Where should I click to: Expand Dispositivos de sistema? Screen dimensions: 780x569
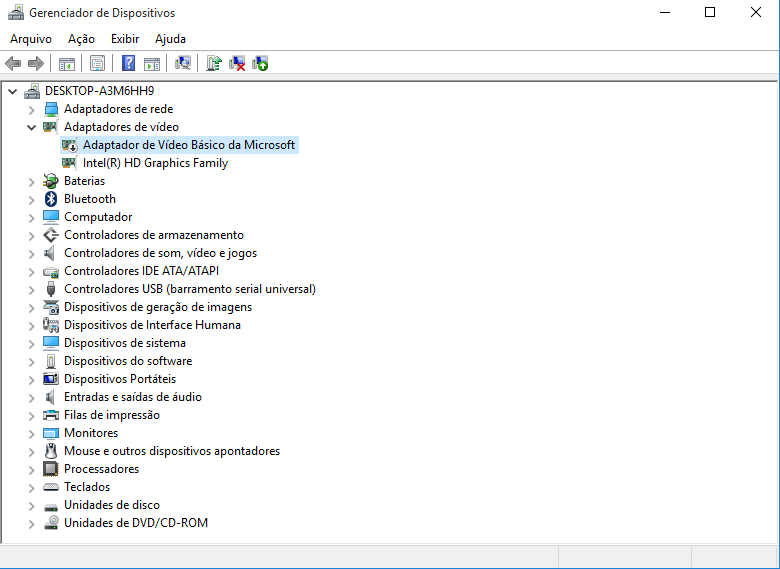pos(31,343)
